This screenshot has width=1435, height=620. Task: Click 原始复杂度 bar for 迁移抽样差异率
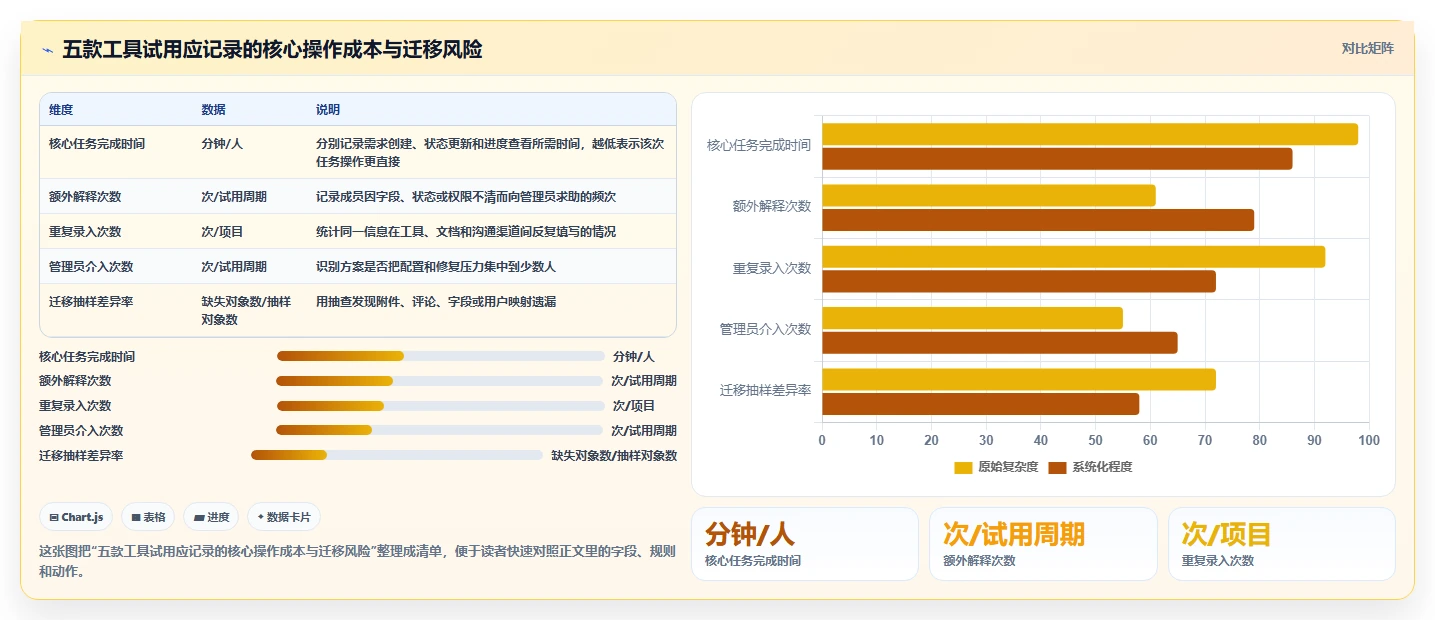(1019, 379)
